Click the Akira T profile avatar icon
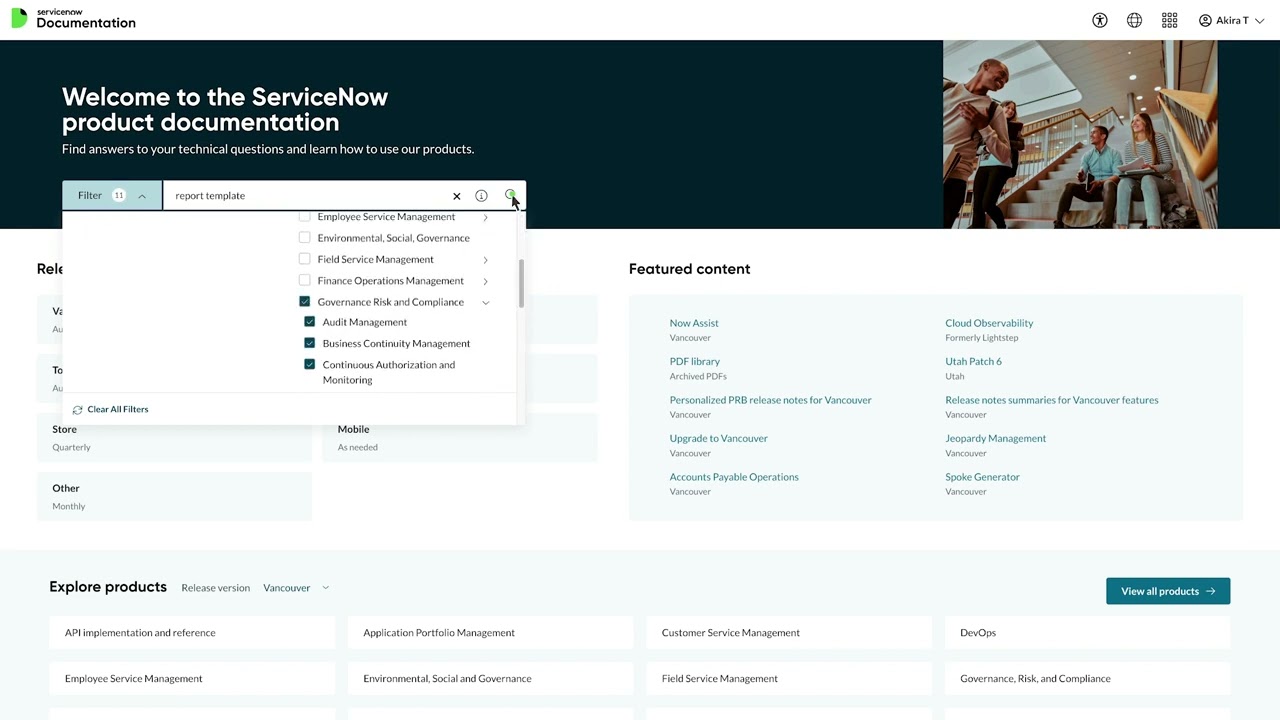The image size is (1280, 720). [x=1206, y=20]
